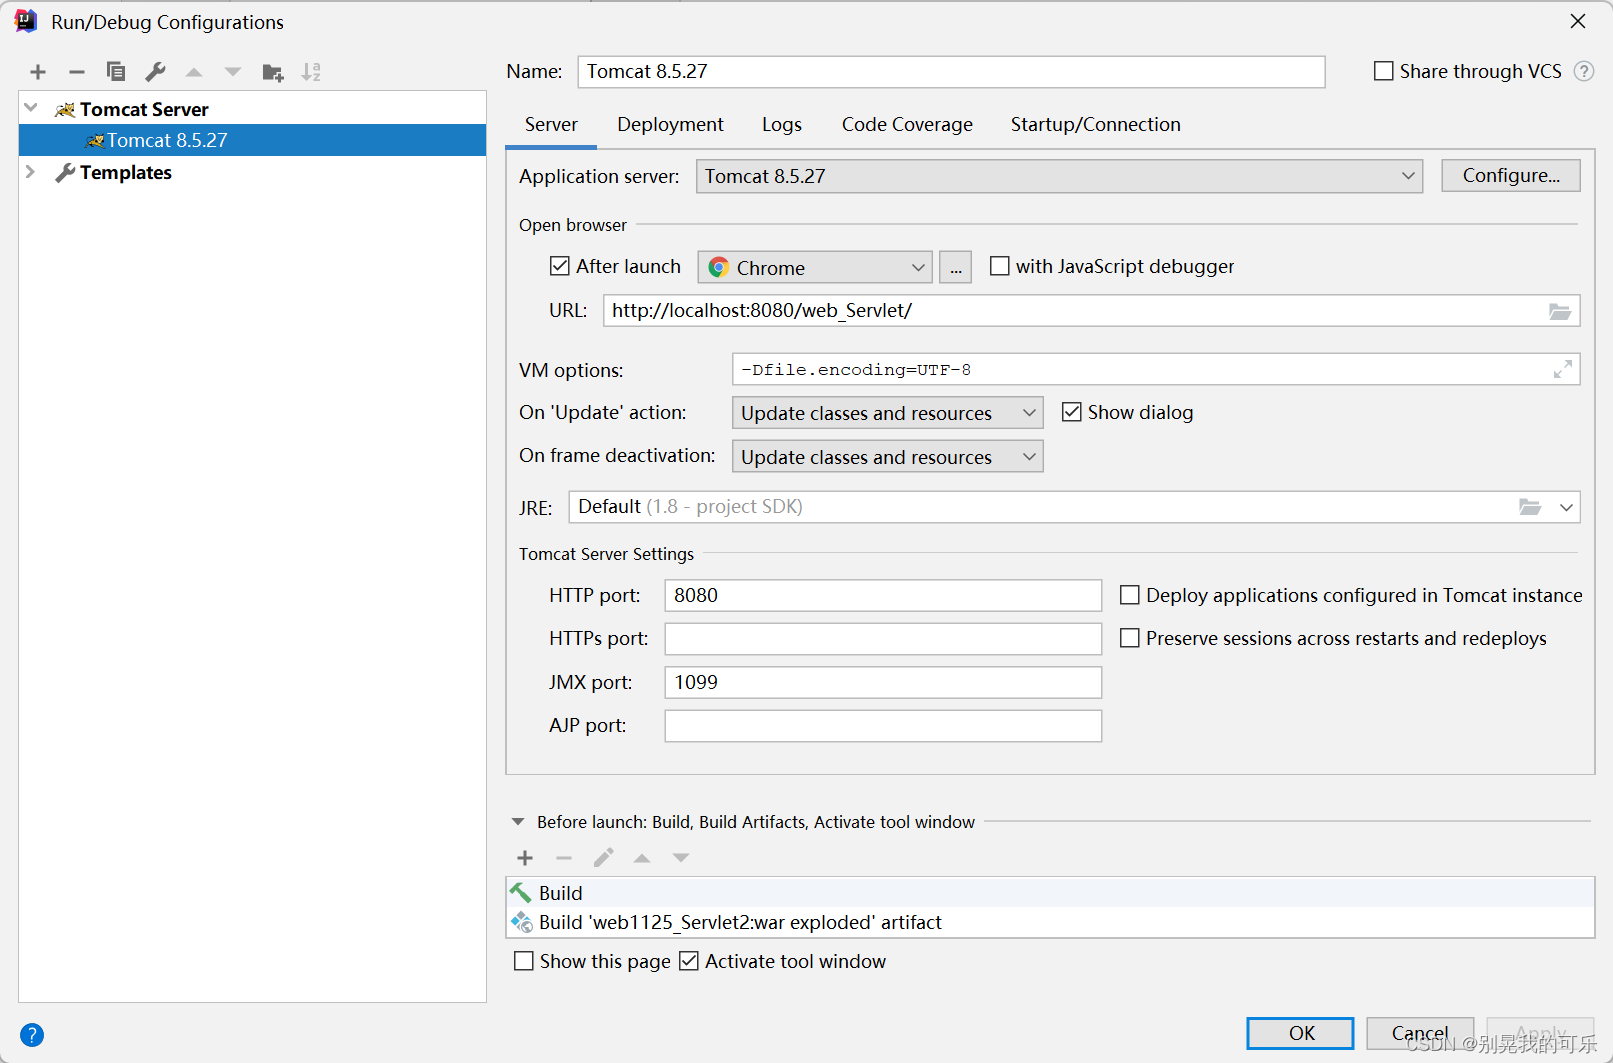Move configuration down arrow in left toolbar

[x=233, y=72]
